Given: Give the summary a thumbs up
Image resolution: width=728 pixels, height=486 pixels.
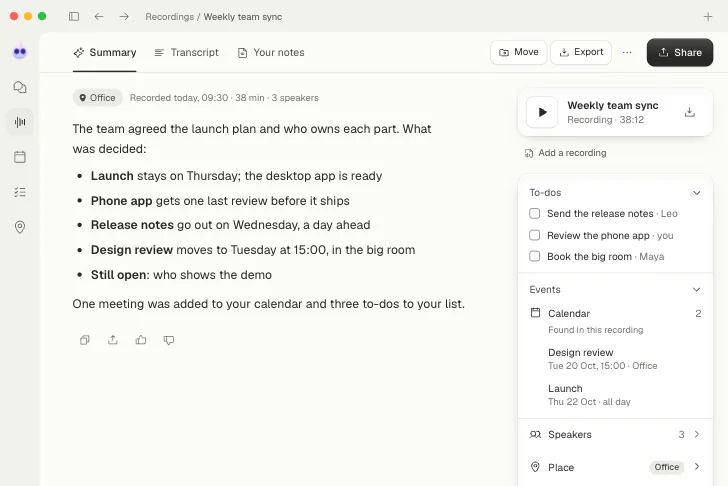Looking at the screenshot, I should coord(141,340).
